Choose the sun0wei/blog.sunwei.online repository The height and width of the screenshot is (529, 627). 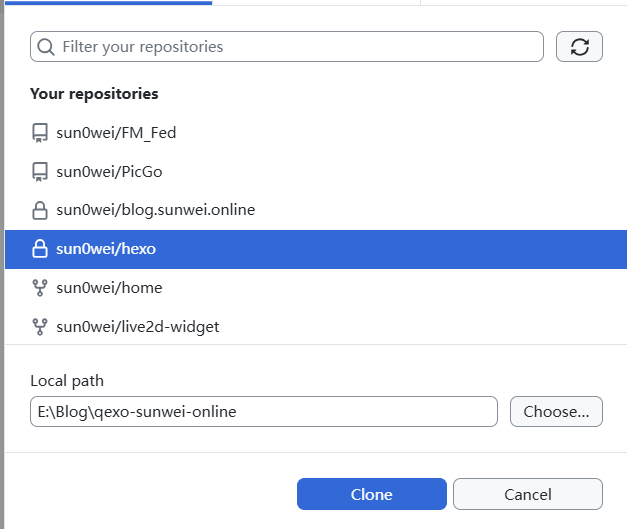pyautogui.click(x=316, y=210)
